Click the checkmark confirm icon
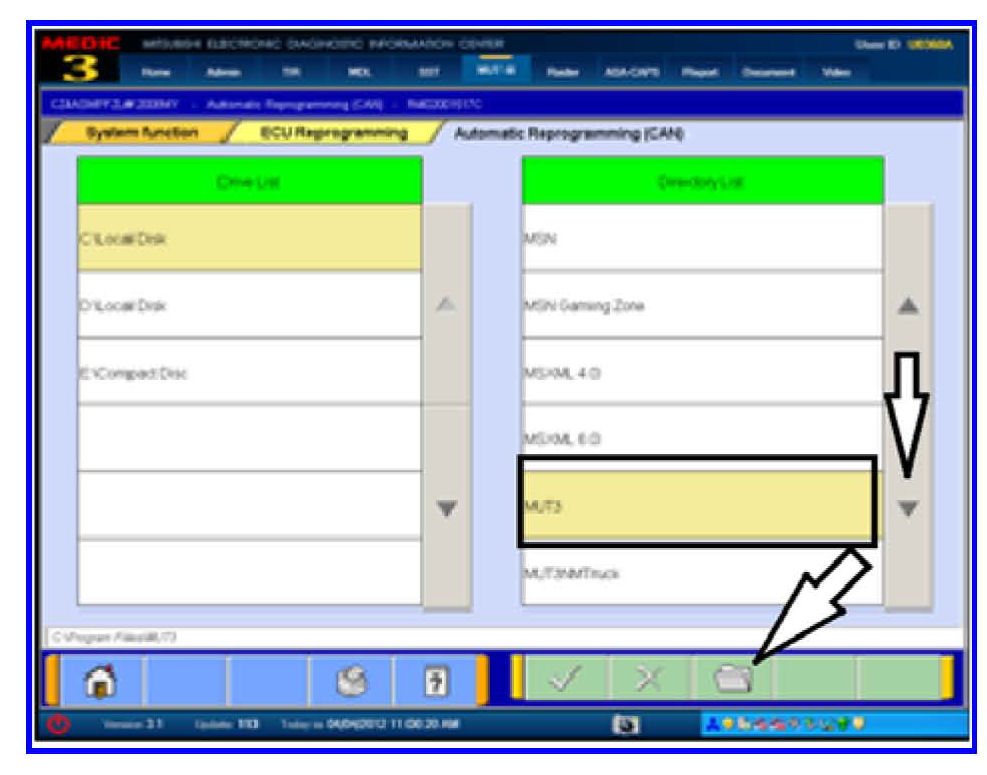987x775 pixels. [564, 682]
